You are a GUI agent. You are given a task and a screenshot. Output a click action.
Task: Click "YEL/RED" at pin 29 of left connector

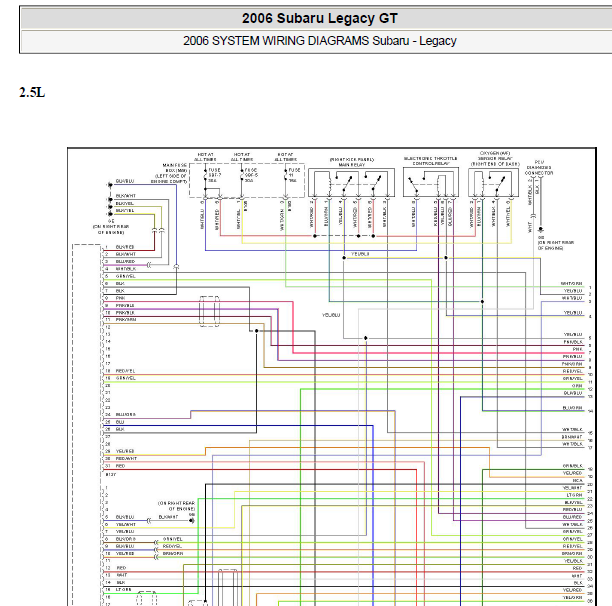tap(125, 451)
